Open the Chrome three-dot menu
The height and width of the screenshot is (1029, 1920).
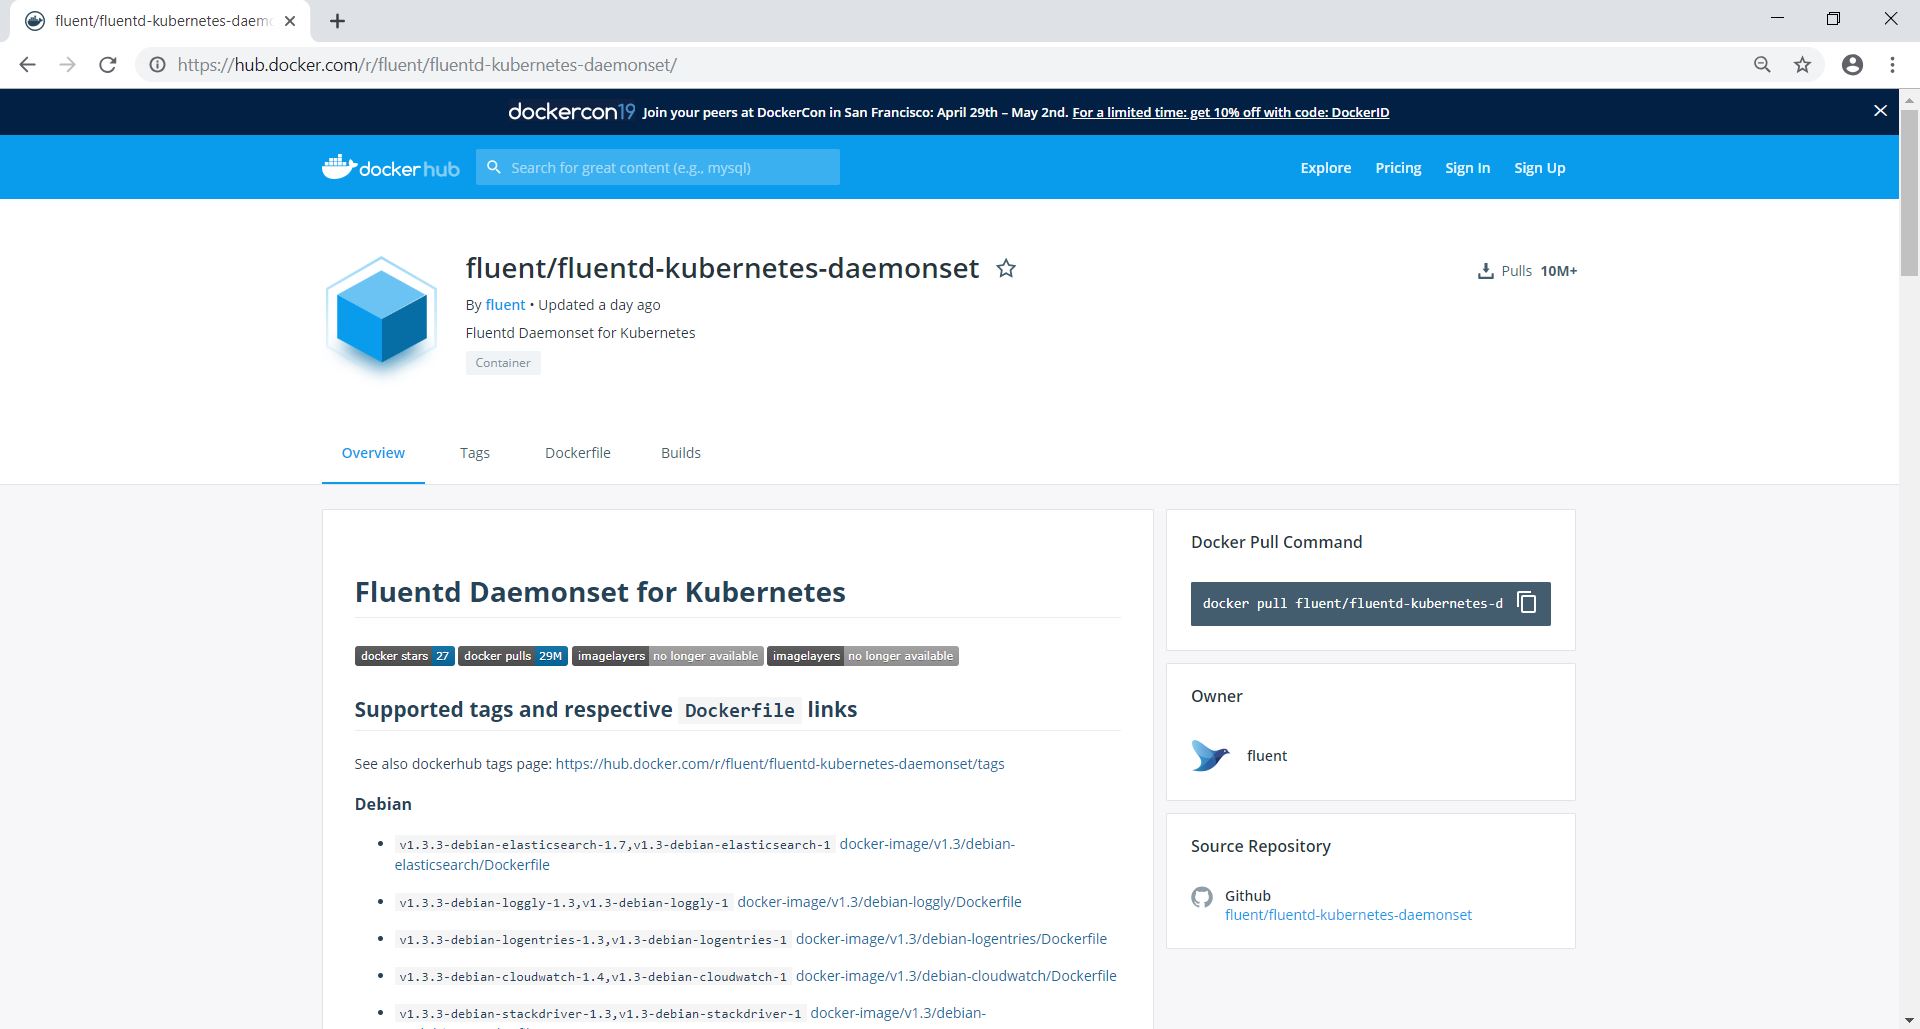pos(1892,65)
